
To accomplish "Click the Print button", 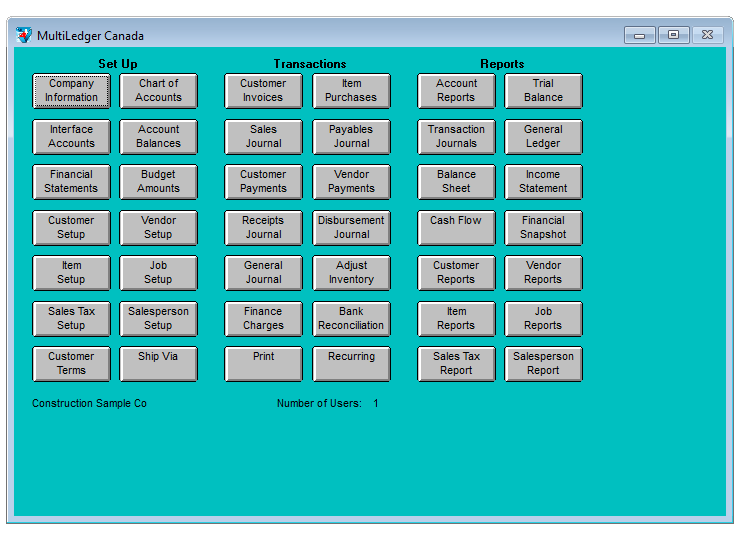I will (x=263, y=364).
